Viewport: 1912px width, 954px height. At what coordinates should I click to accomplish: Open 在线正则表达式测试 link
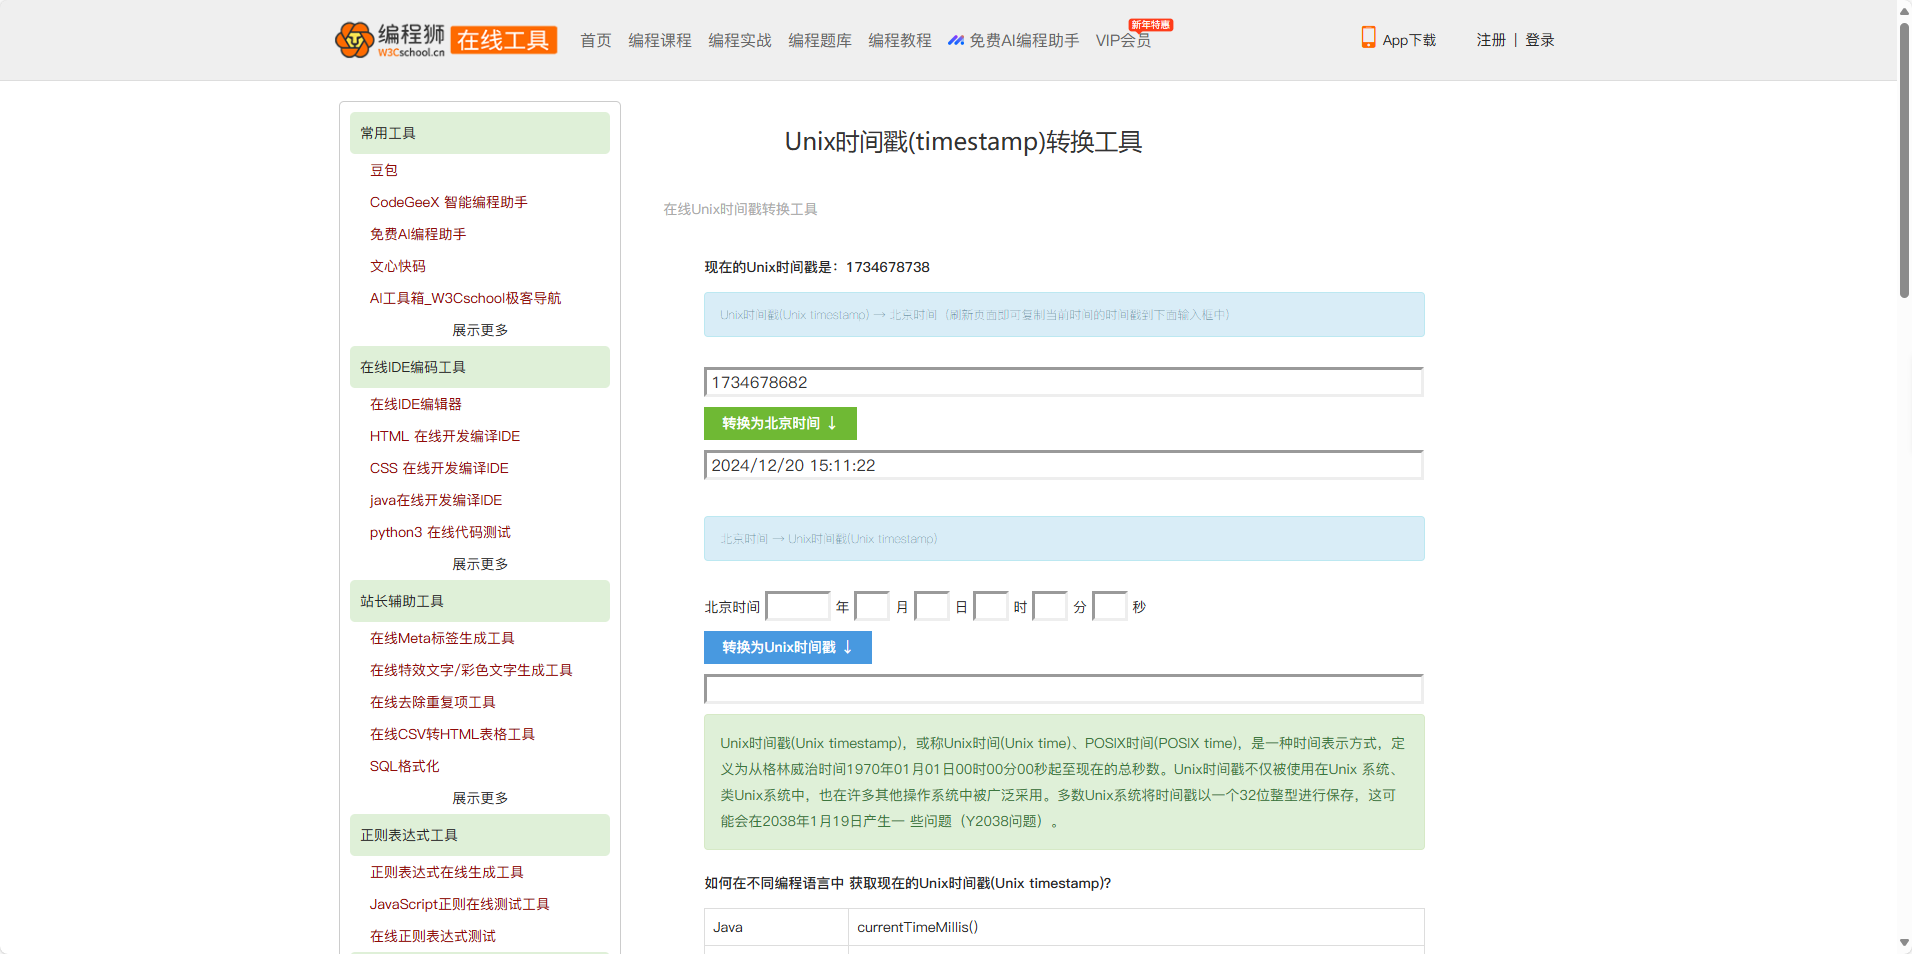click(x=433, y=936)
